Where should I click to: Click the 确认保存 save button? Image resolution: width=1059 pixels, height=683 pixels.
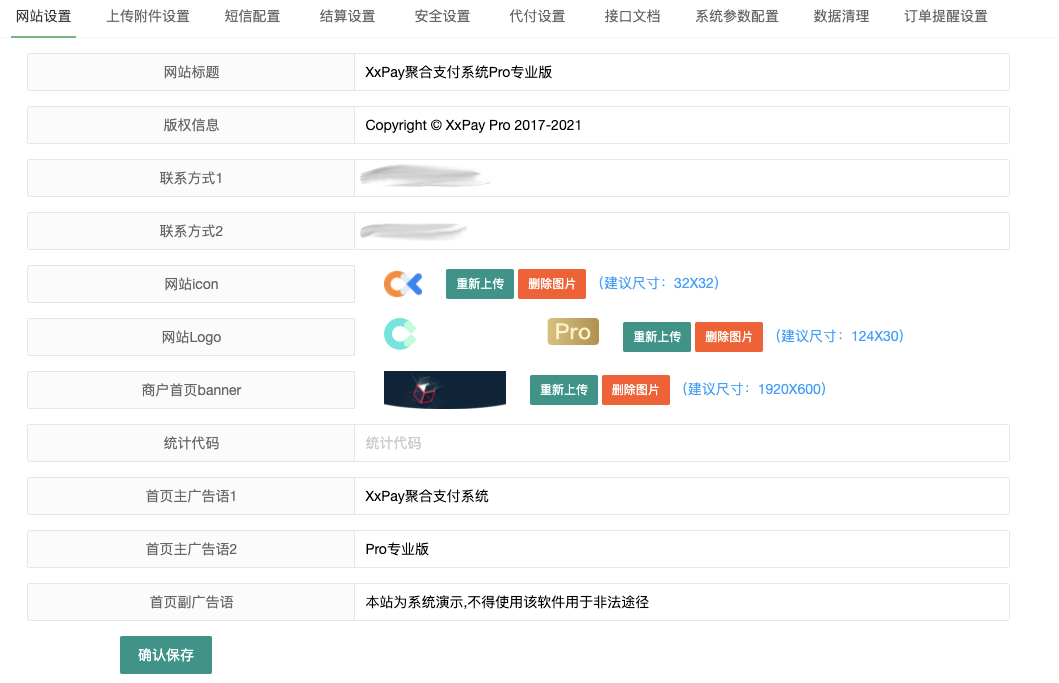coord(165,654)
